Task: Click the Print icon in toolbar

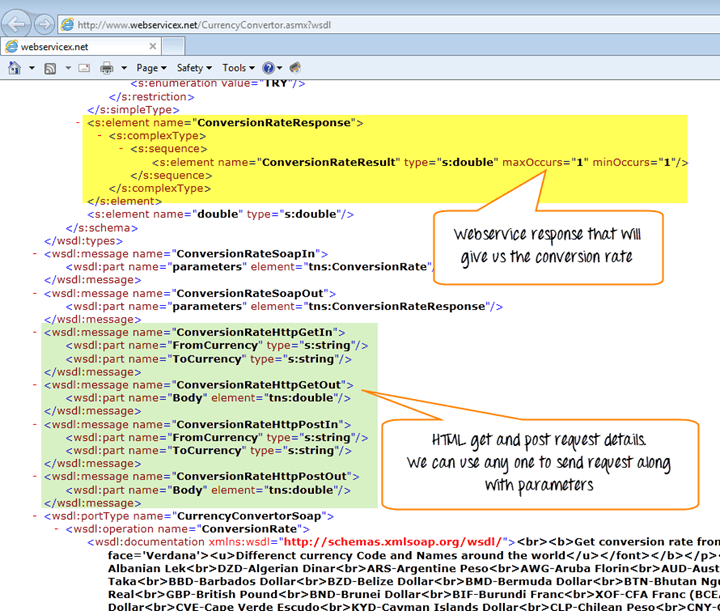Action: coord(106,68)
